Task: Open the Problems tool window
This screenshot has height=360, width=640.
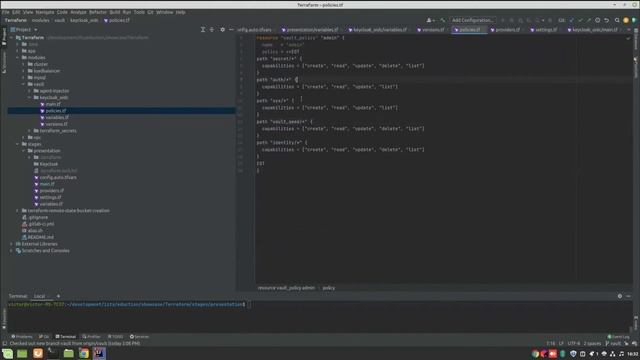Action: (22, 337)
